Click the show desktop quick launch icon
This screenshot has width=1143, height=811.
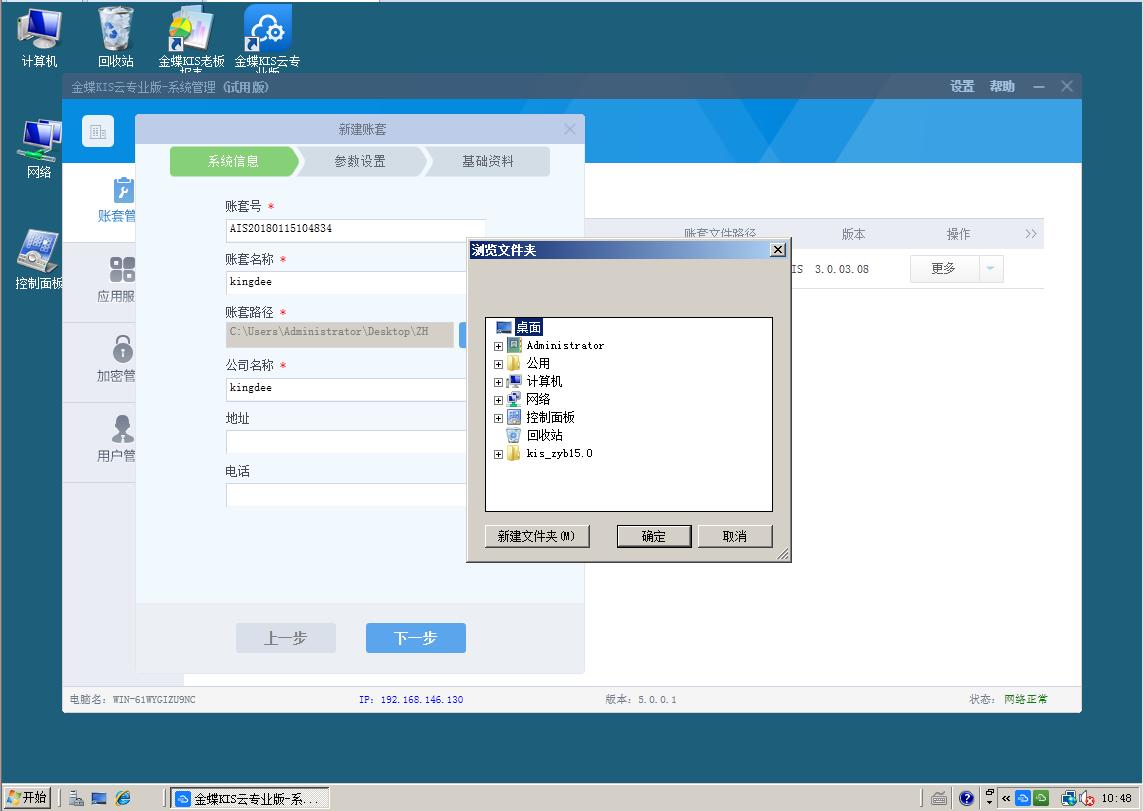pyautogui.click(x=99, y=799)
